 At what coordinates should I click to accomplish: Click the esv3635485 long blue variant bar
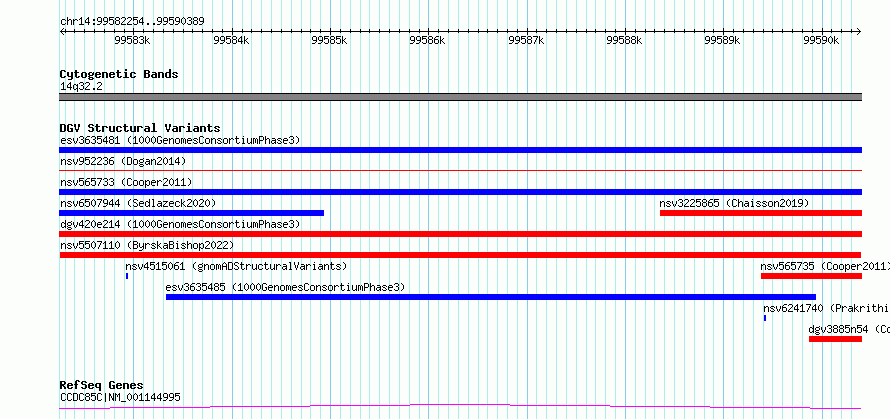click(491, 297)
